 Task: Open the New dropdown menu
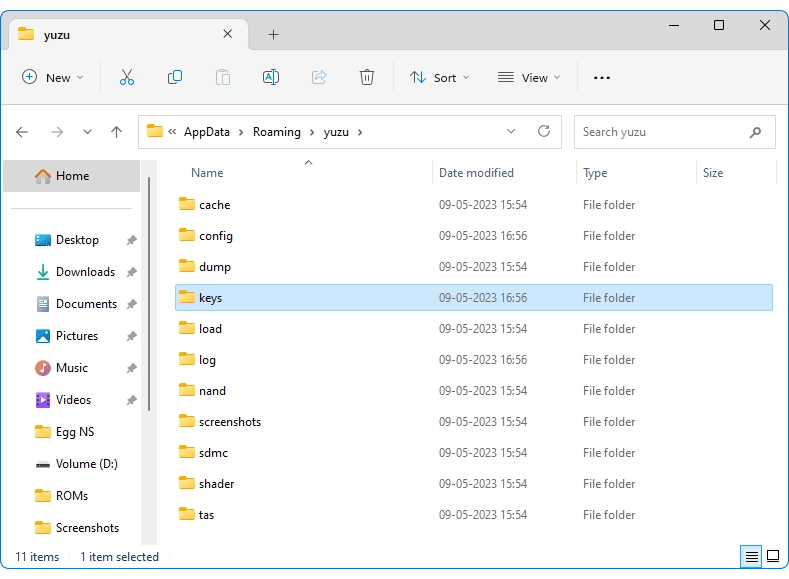tap(52, 77)
